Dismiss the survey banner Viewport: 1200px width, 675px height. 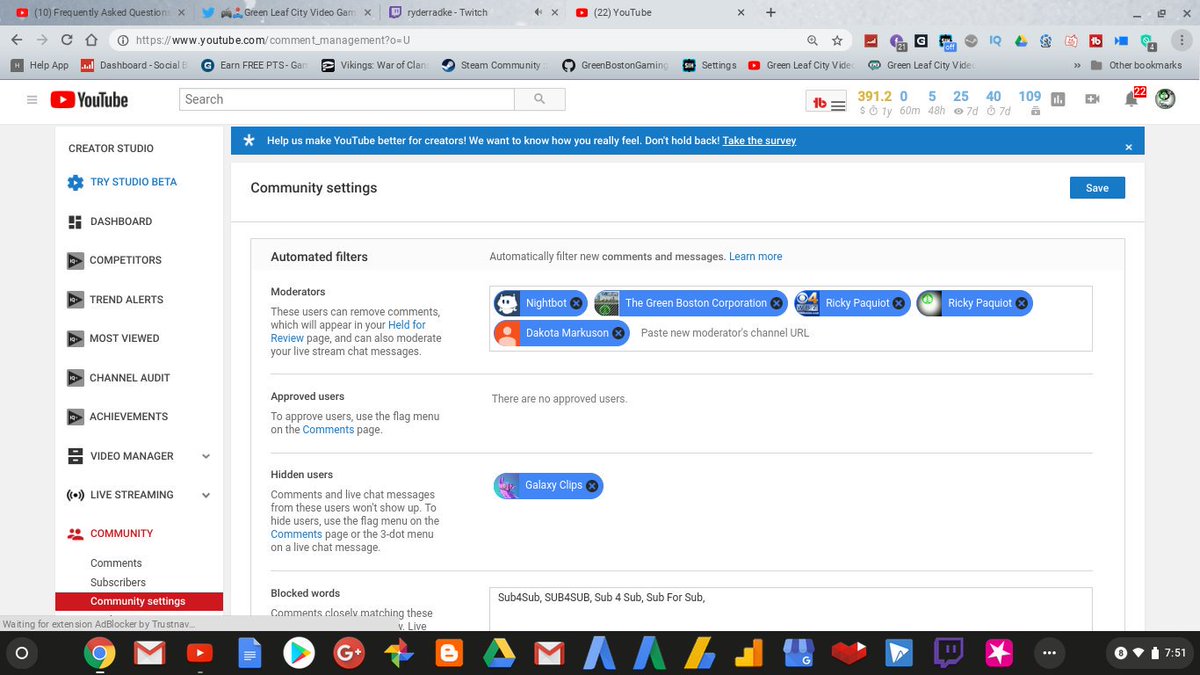click(x=1129, y=147)
